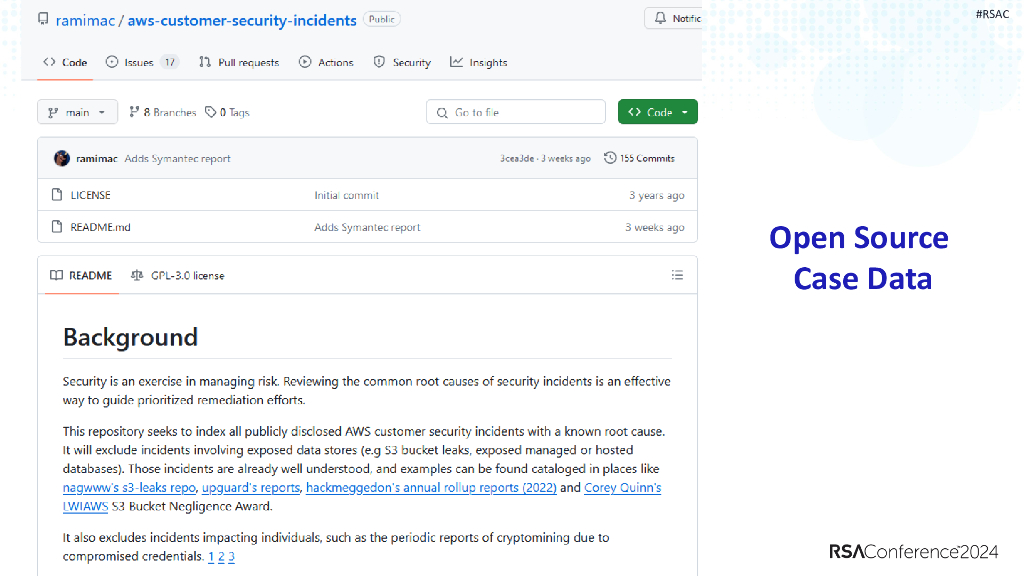This screenshot has width=1024, height=576.
Task: Click the search magnifier icon in Go to file
Action: [x=442, y=112]
